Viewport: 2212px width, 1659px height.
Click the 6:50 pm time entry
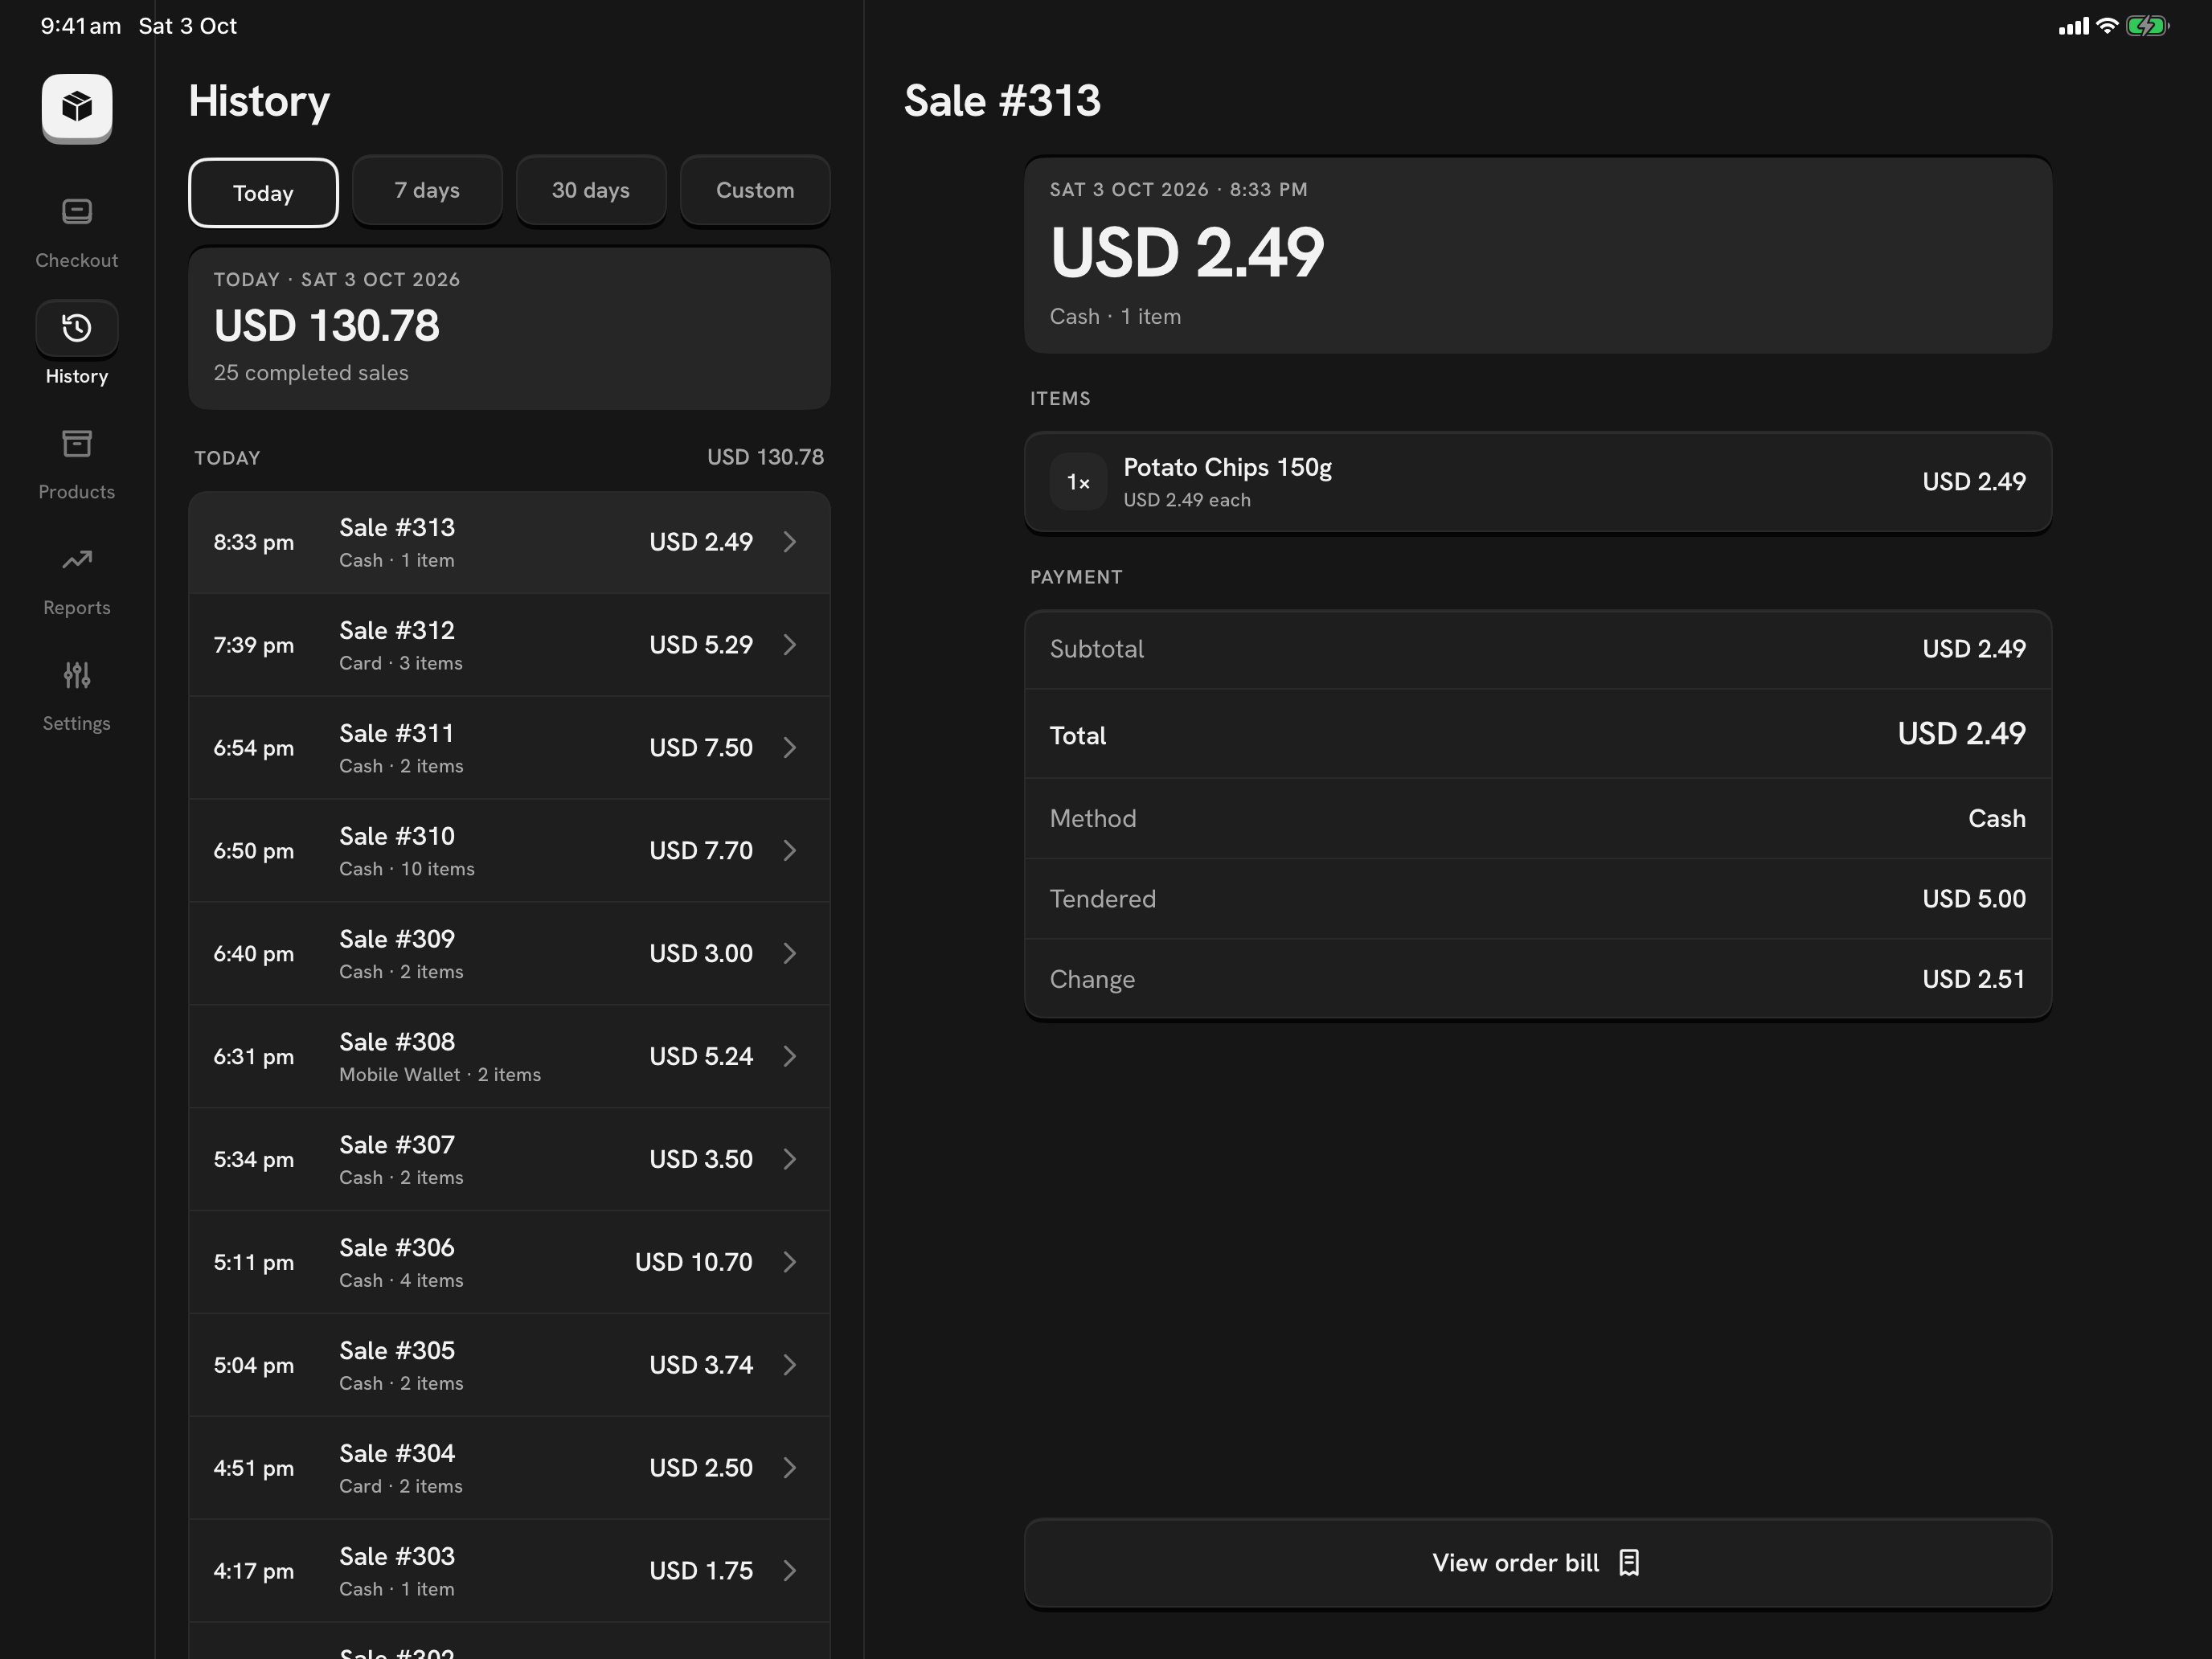click(x=254, y=851)
